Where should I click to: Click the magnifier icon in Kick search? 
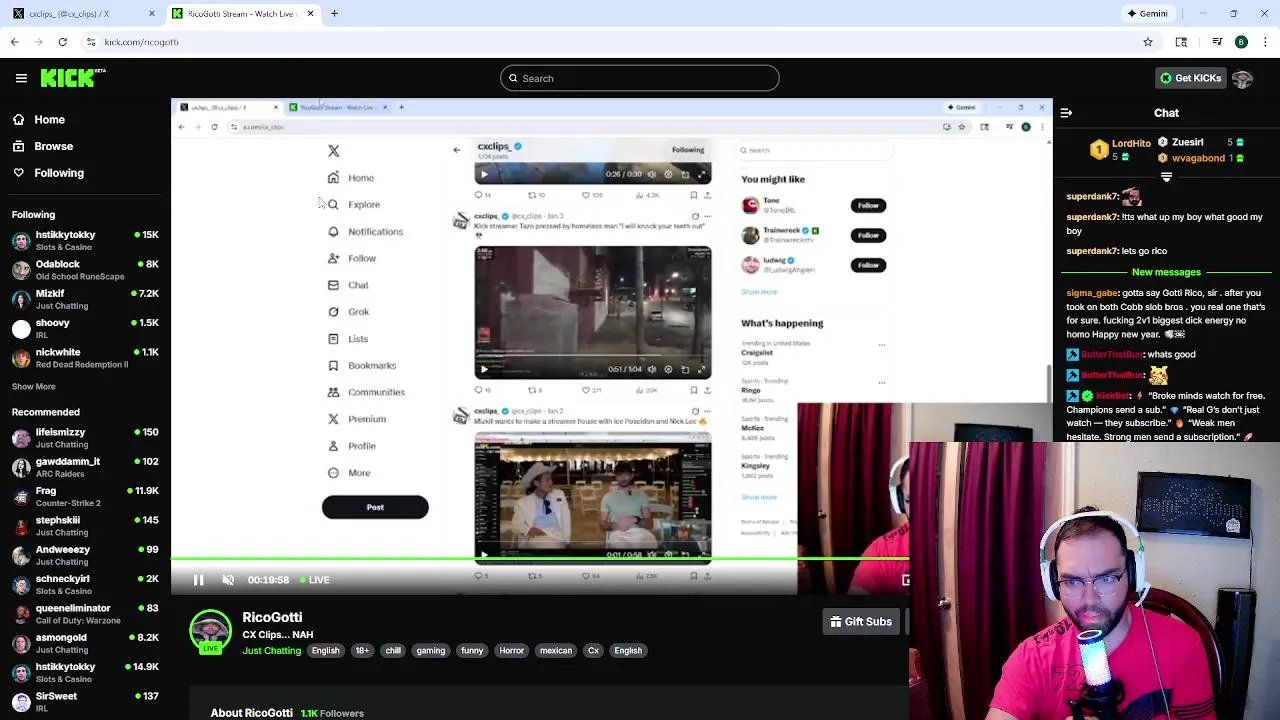coord(513,78)
